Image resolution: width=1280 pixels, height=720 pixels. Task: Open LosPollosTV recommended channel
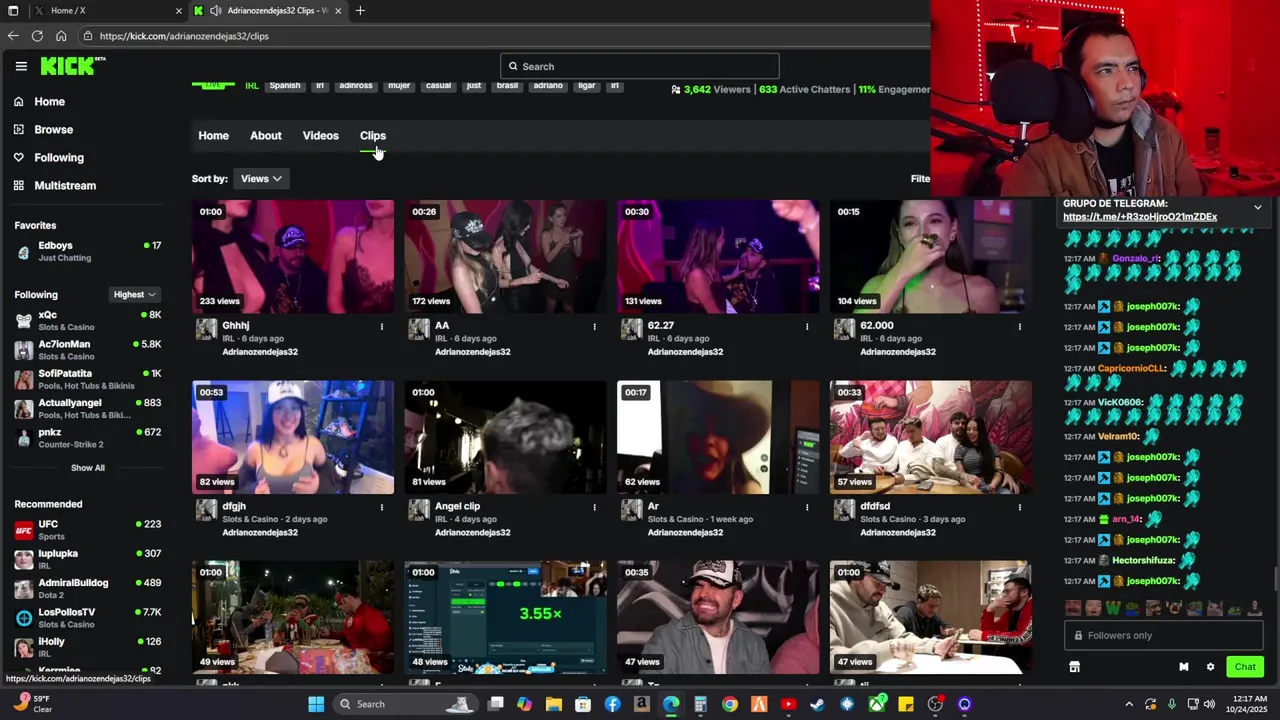click(x=88, y=618)
